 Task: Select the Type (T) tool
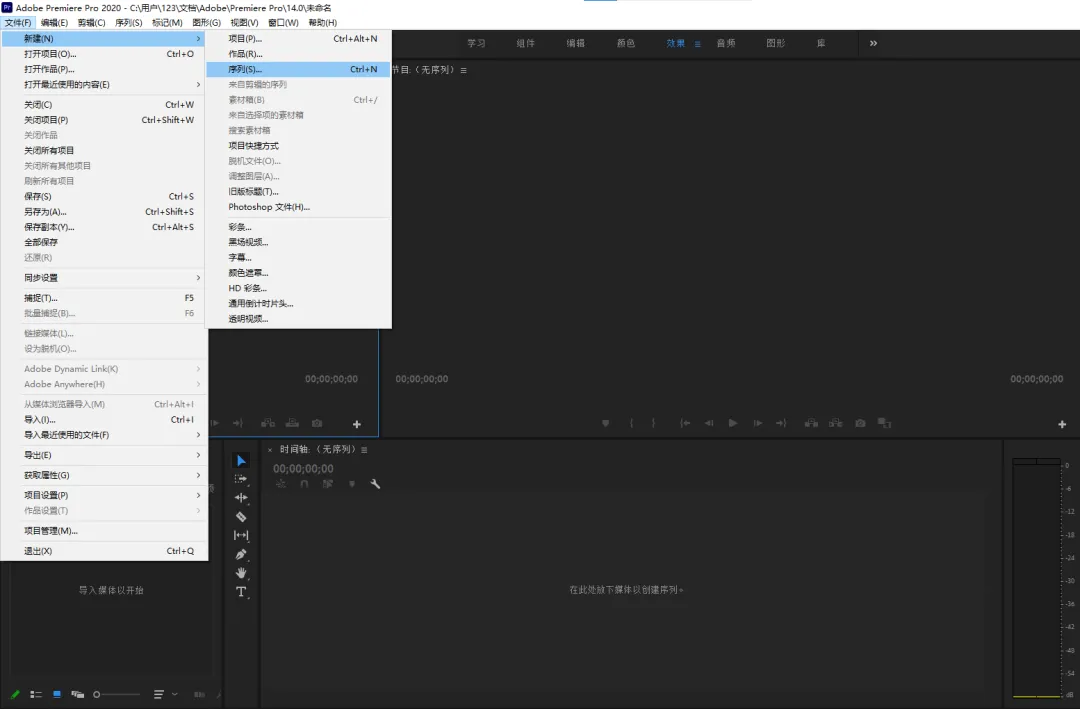click(x=241, y=592)
